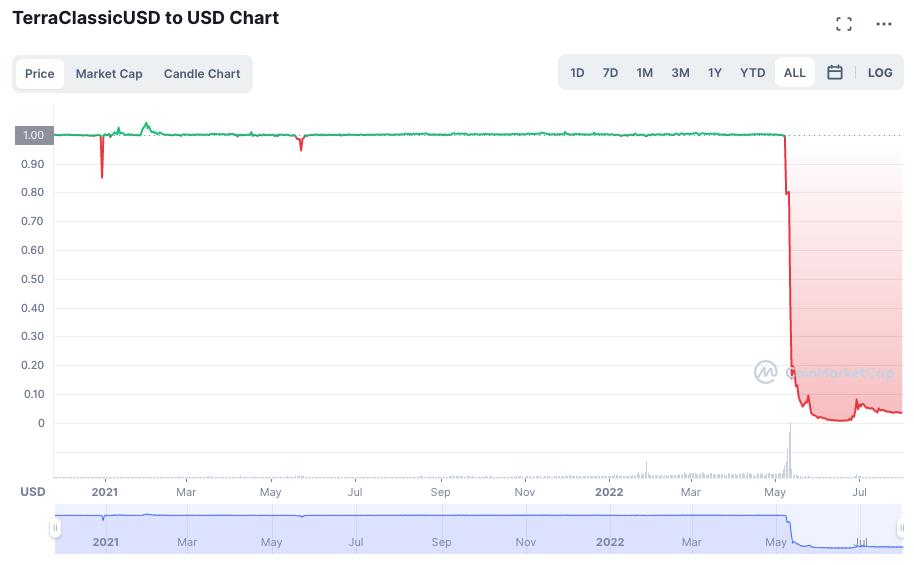Screen dimensions: 914x565
Task: Show year-to-date with YTD
Action: (x=752, y=73)
